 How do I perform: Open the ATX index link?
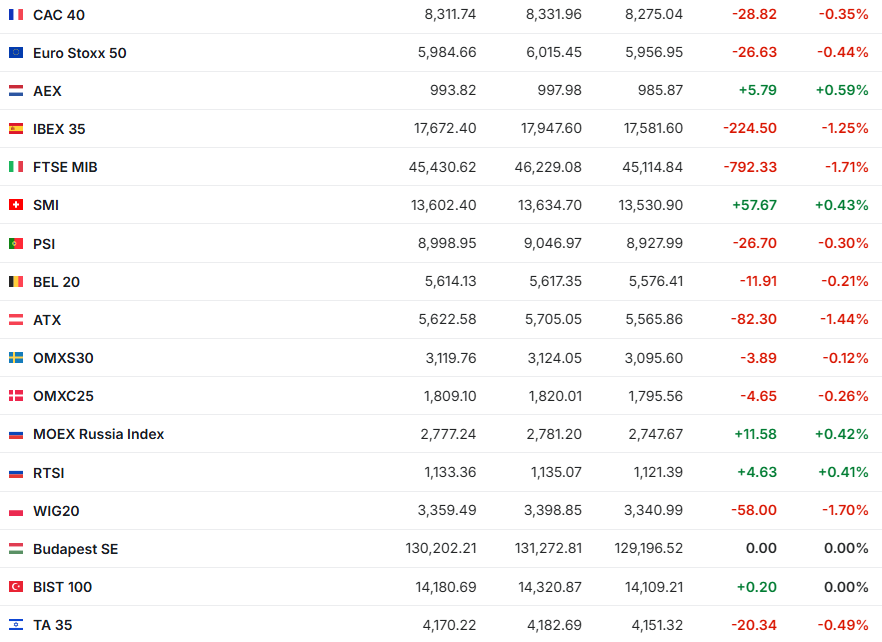click(x=47, y=320)
